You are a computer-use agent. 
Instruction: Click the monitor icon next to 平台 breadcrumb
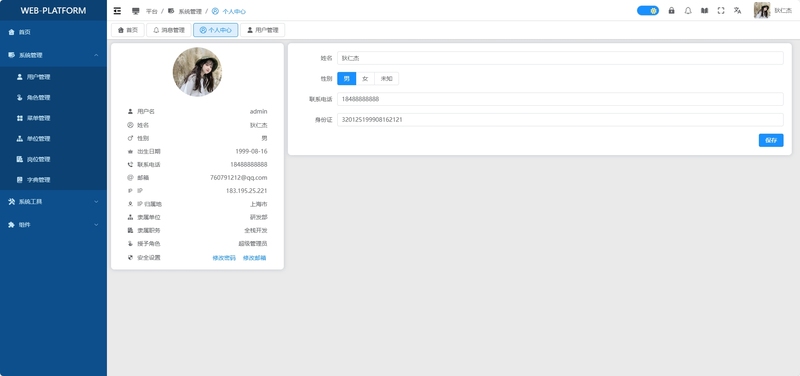pyautogui.click(x=136, y=11)
